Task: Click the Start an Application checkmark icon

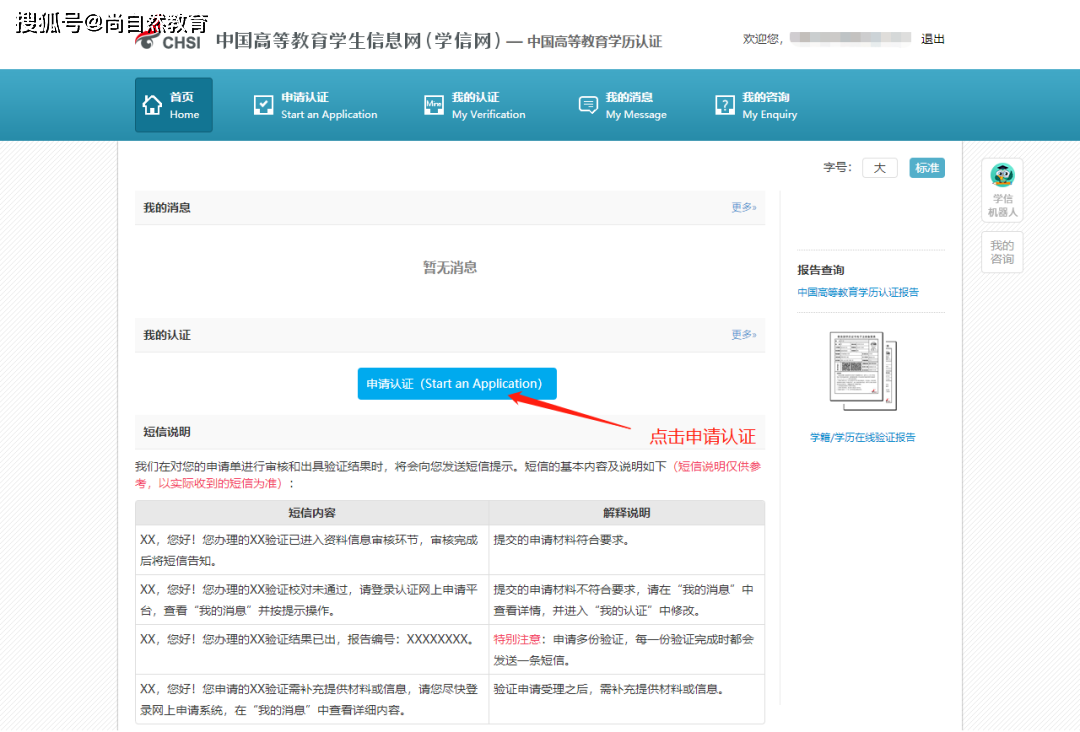Action: (x=262, y=104)
